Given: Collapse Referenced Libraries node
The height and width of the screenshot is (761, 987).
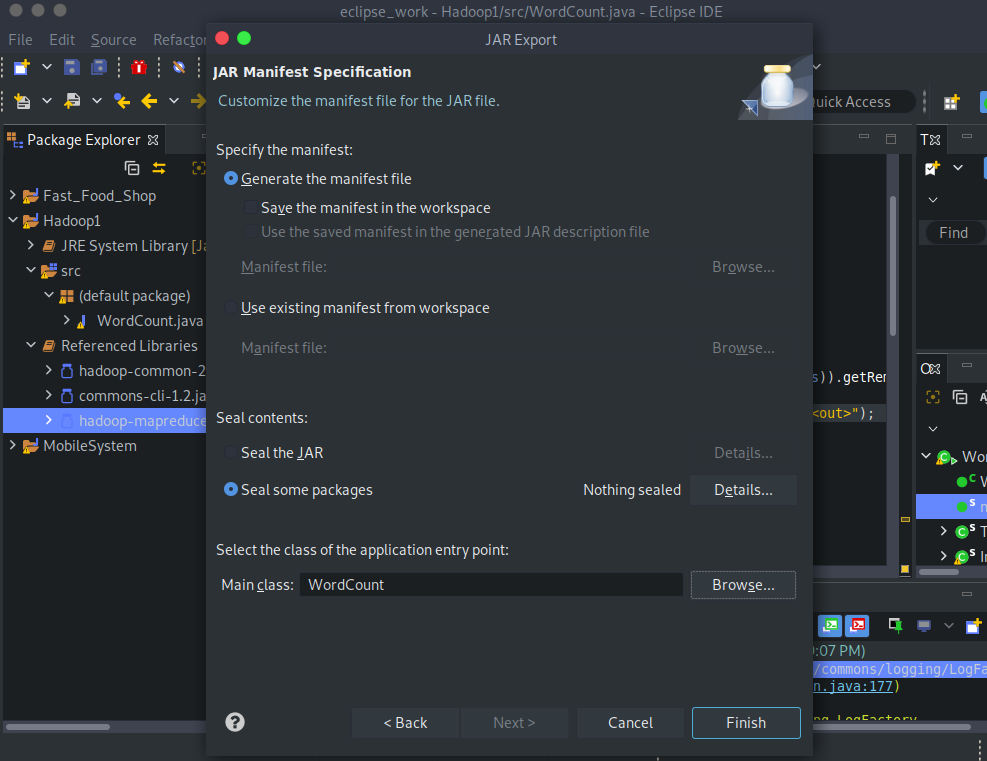Looking at the screenshot, I should [30, 345].
